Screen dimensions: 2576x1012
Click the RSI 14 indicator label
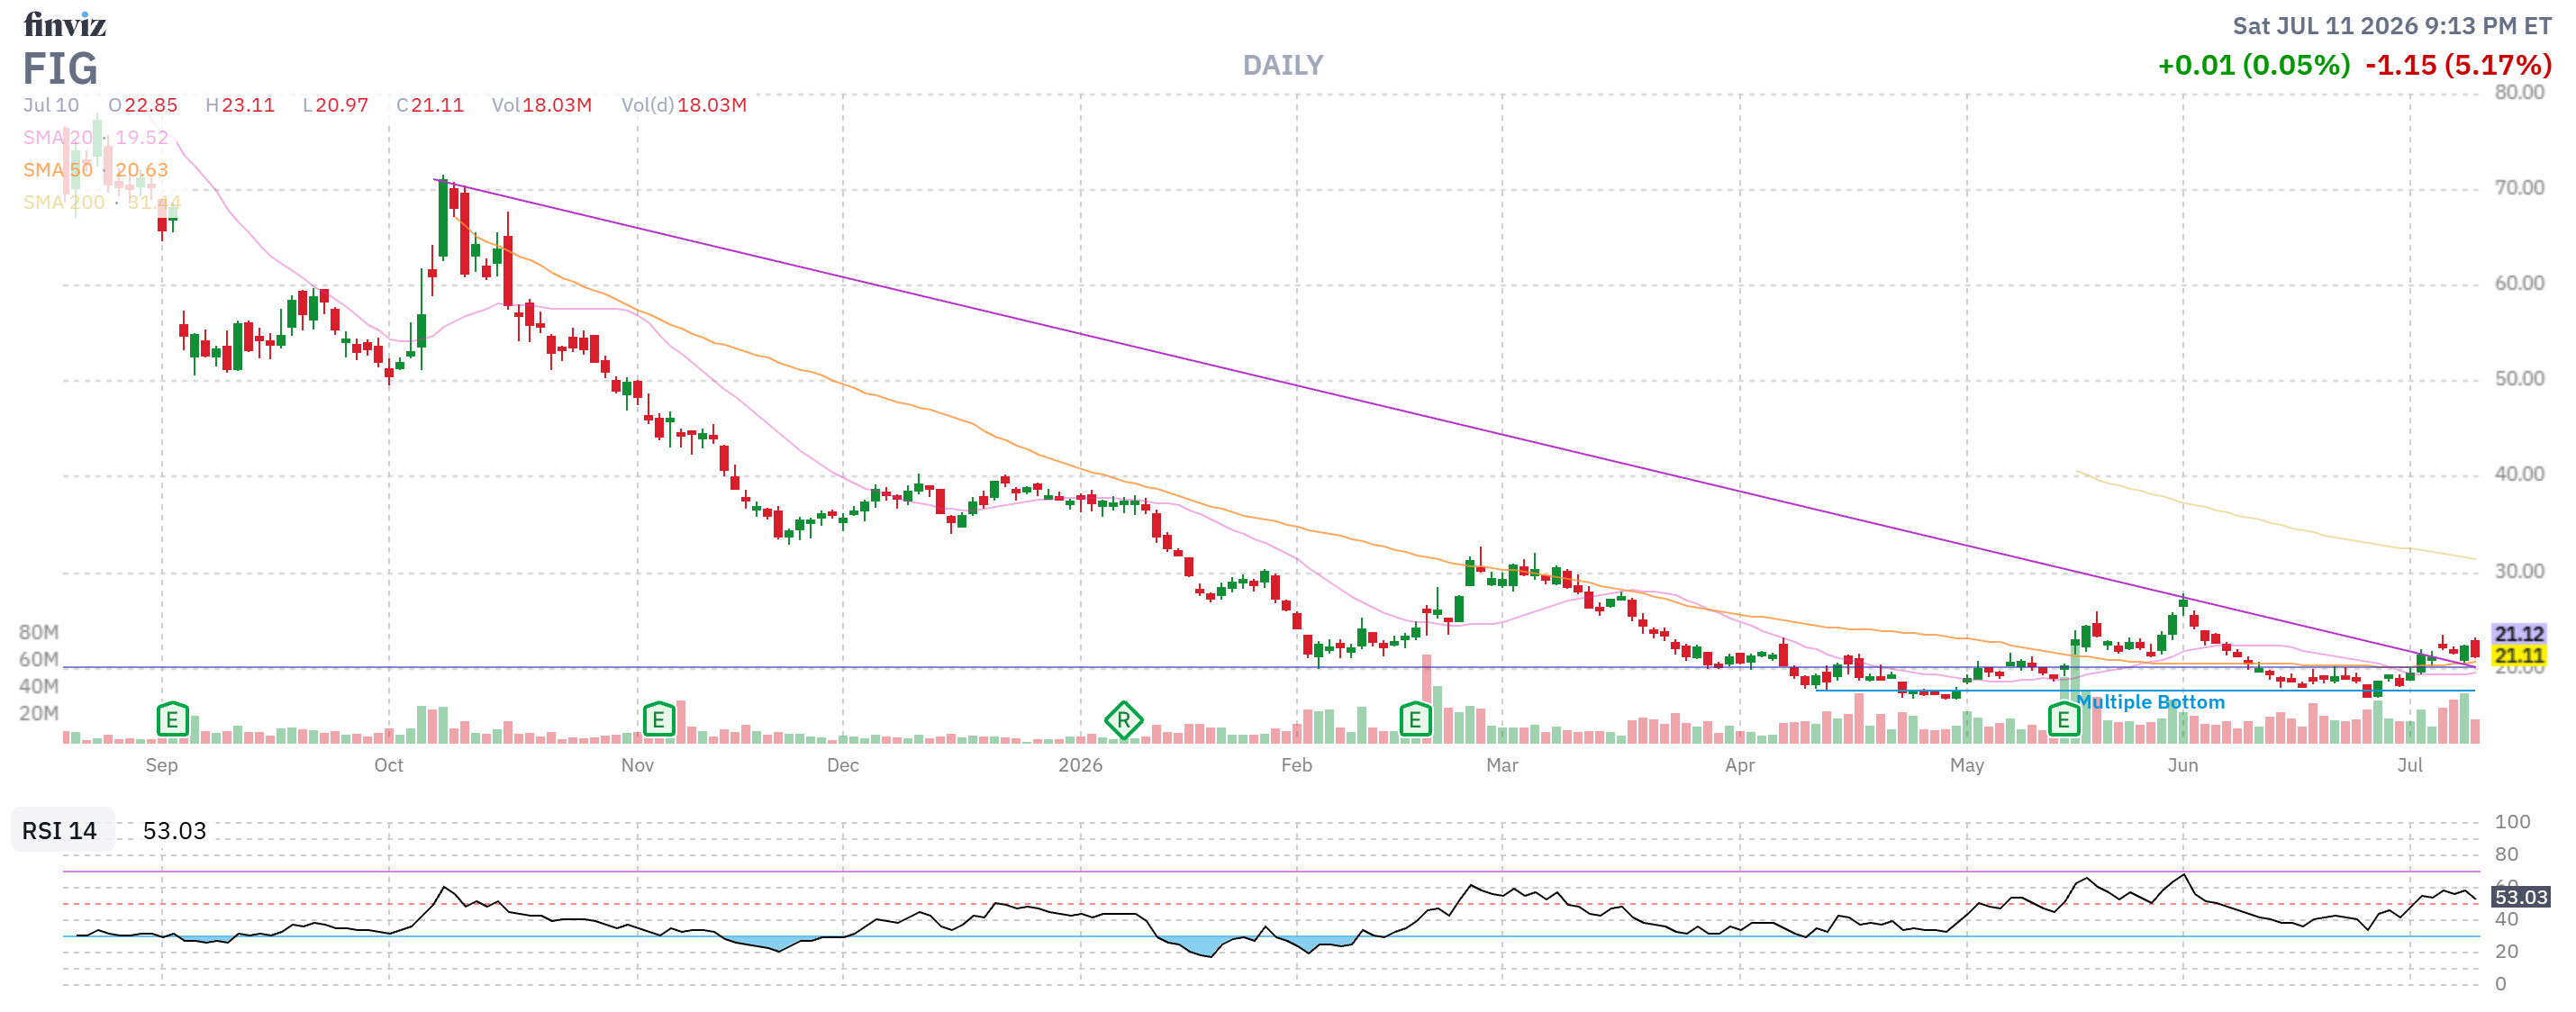tap(60, 830)
